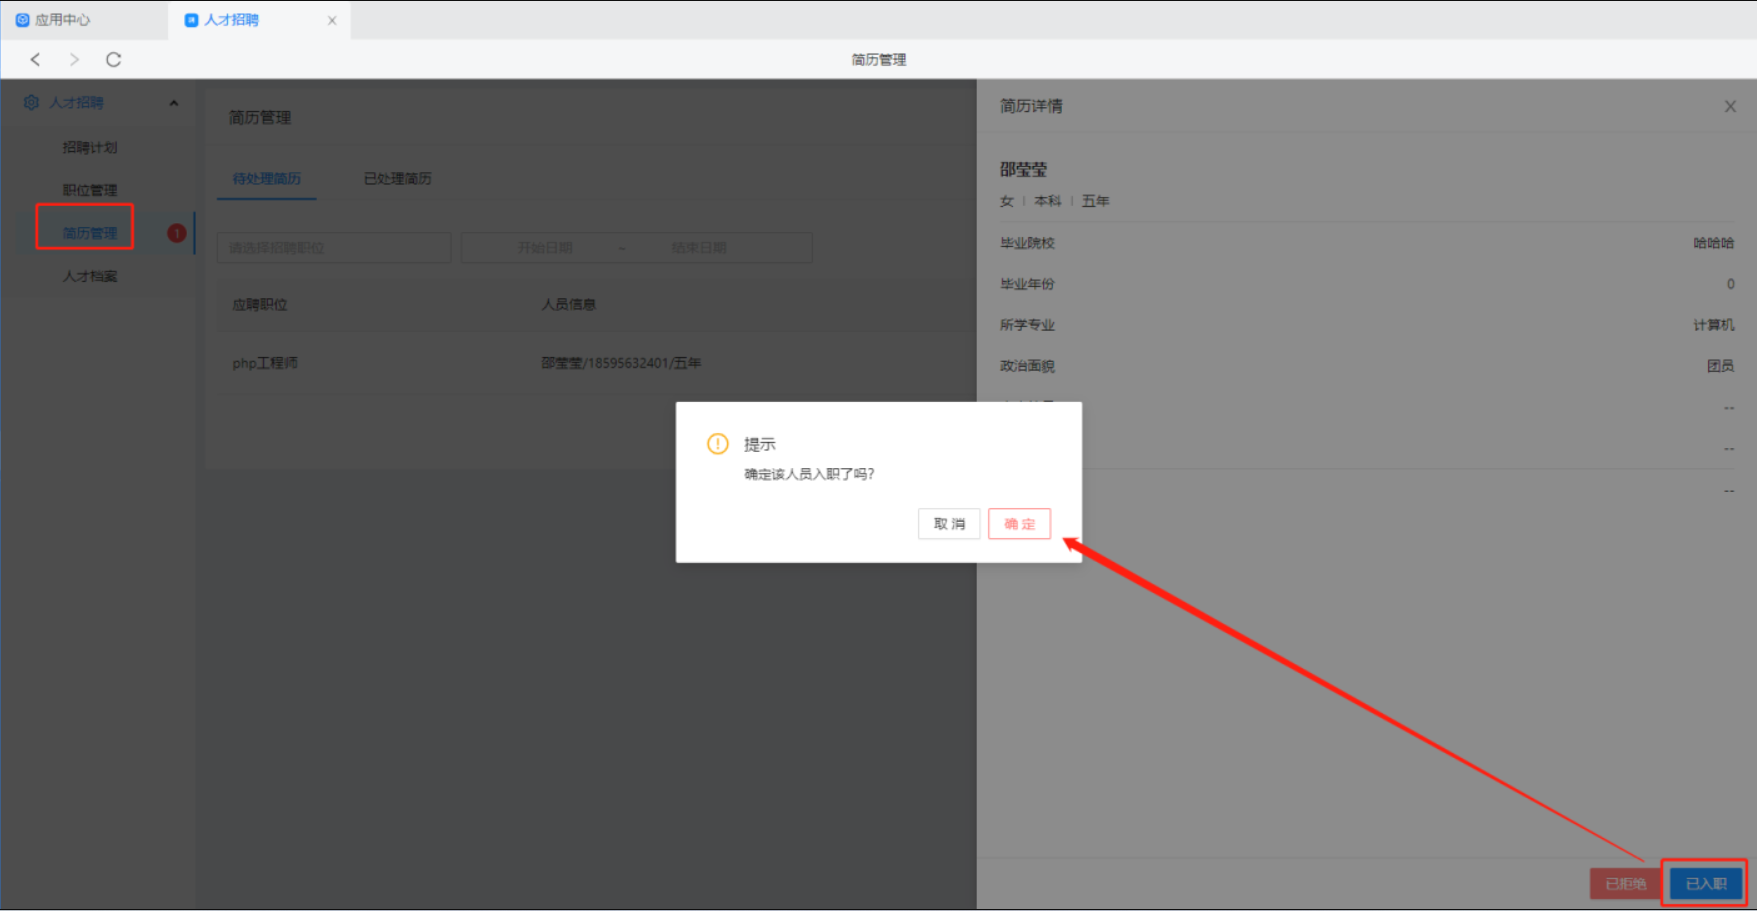Open the 请选择招聘职位 dropdown
Image resolution: width=1757 pixels, height=911 pixels.
pyautogui.click(x=334, y=248)
